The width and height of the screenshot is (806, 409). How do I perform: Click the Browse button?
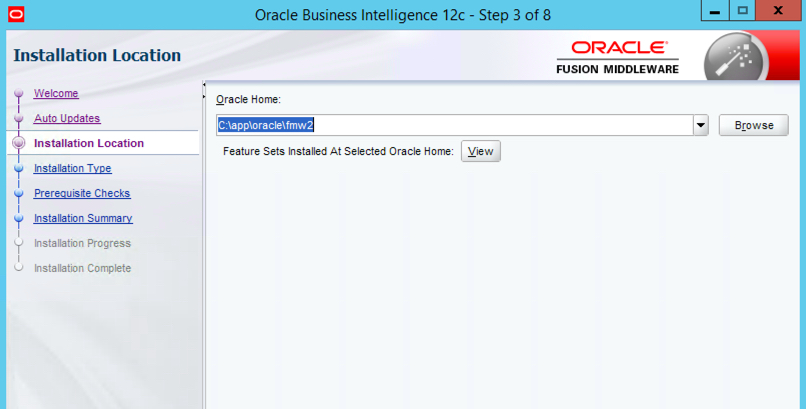[x=754, y=125]
